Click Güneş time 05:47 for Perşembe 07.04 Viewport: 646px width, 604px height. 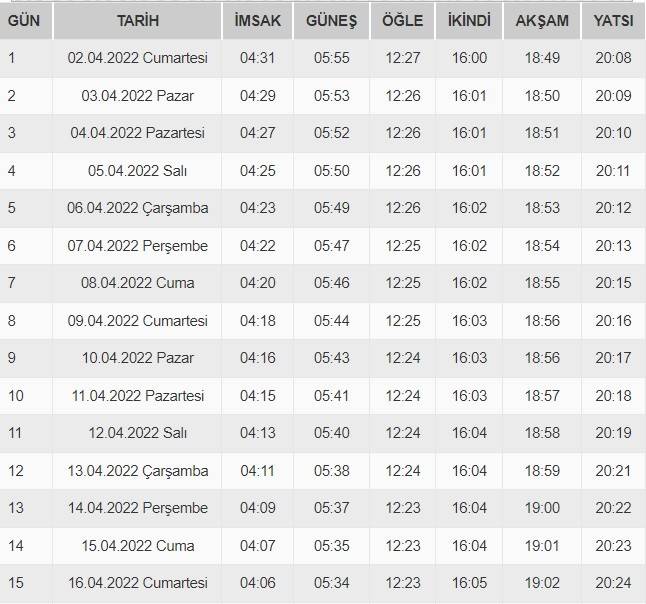pyautogui.click(x=332, y=246)
